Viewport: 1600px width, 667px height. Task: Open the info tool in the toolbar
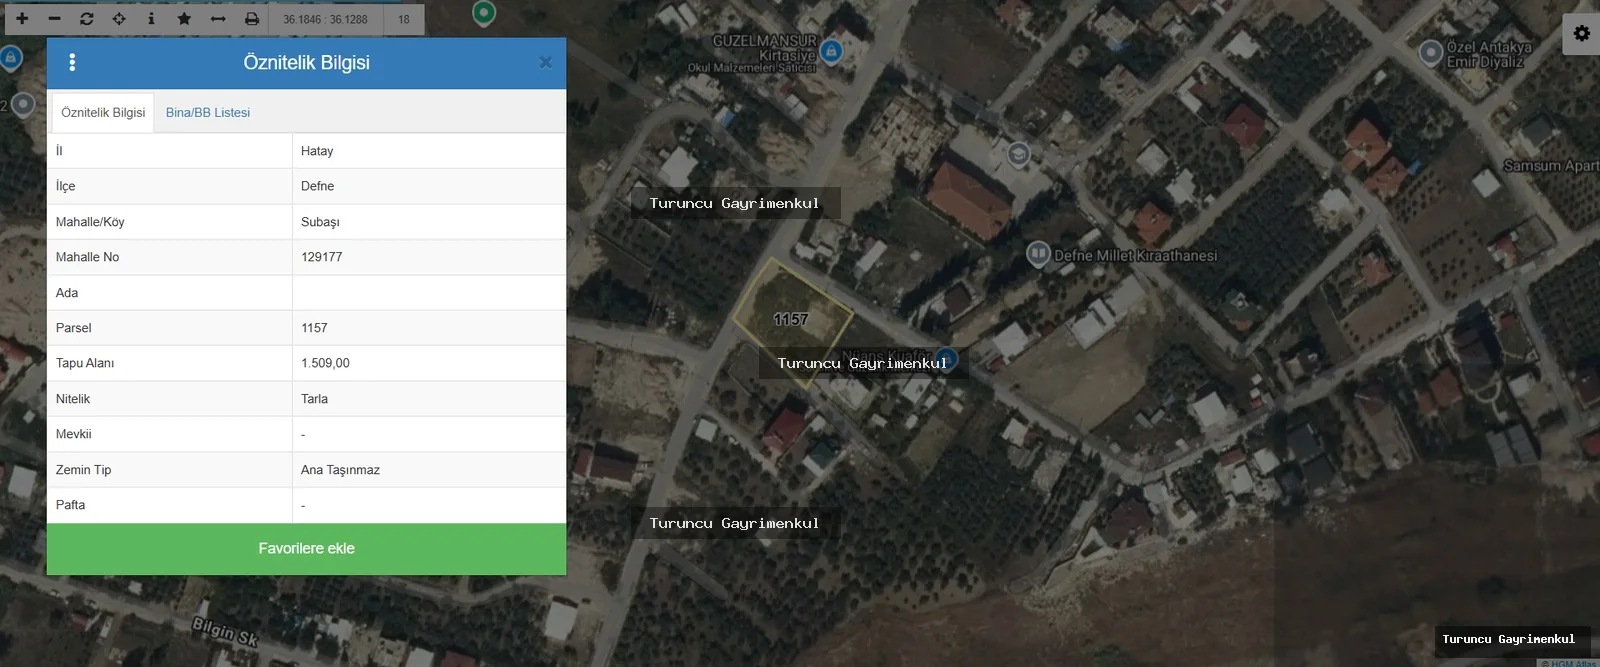tap(151, 19)
